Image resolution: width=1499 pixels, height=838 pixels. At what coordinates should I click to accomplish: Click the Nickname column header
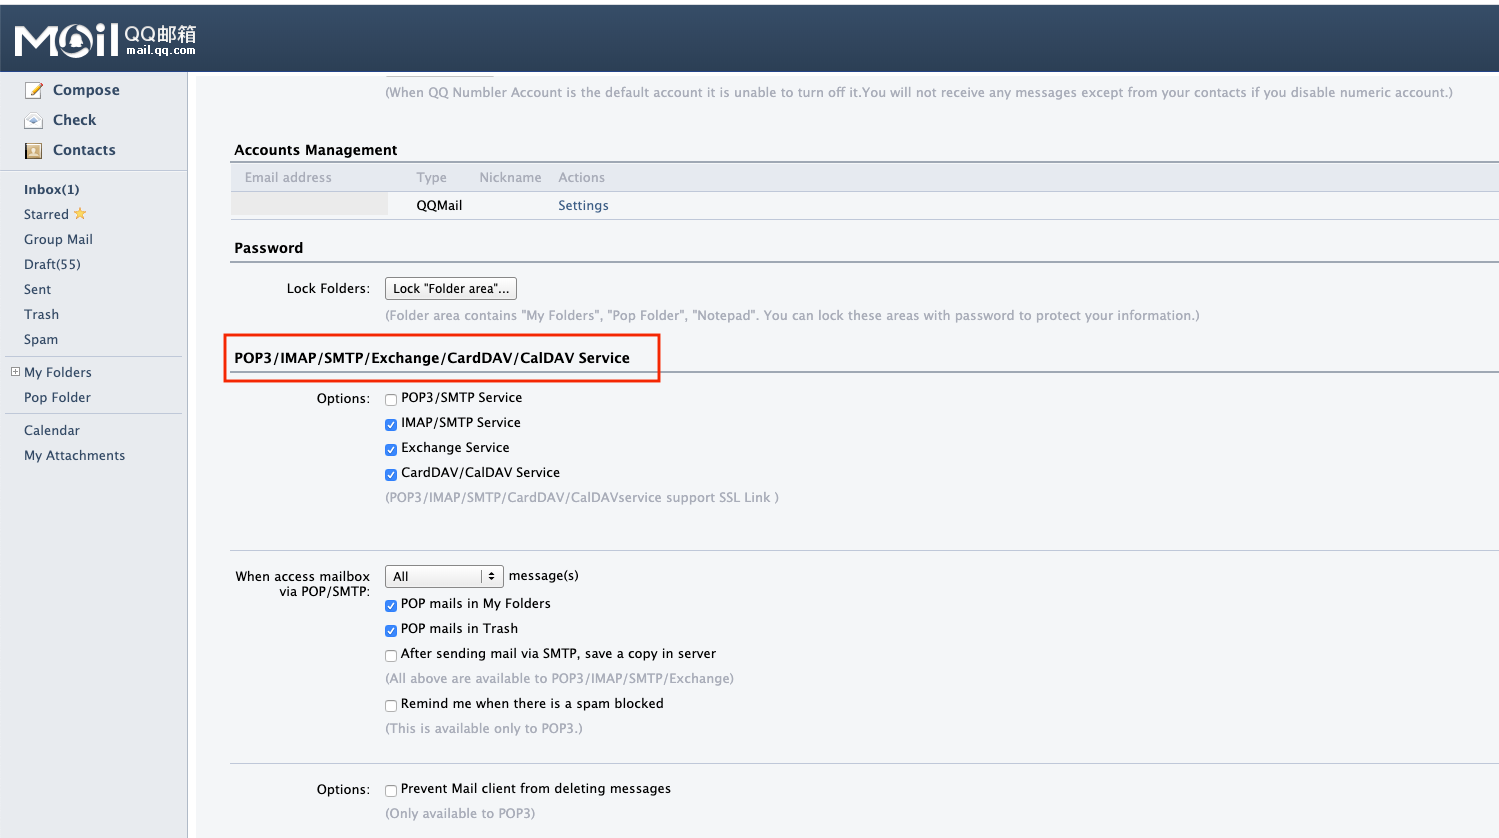pos(510,177)
